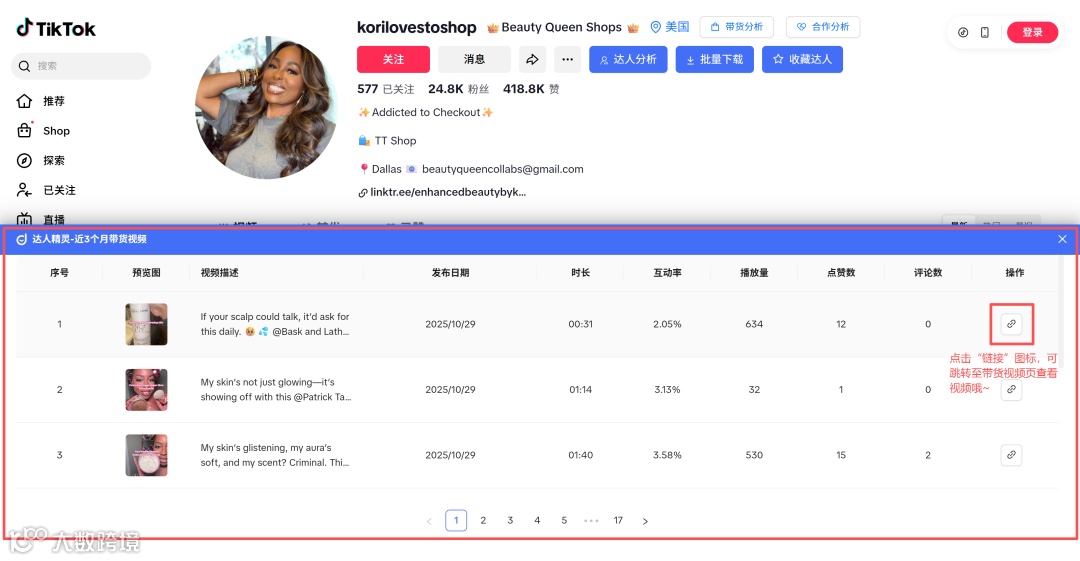Click the 批量下载 button
The height and width of the screenshot is (561, 1080).
715,59
